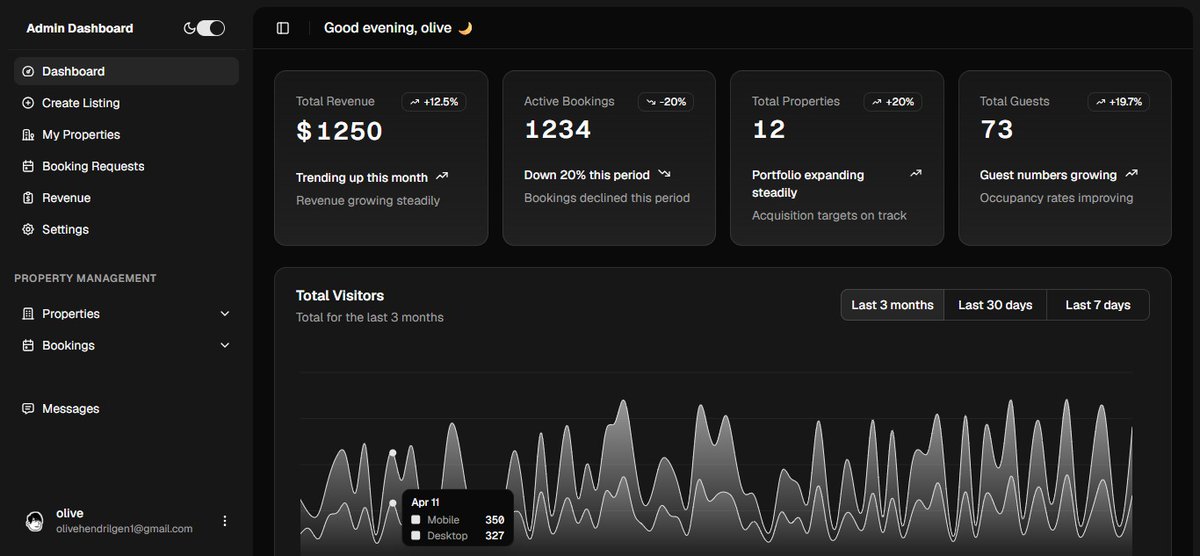Click olive's profile avatar
This screenshot has height=556, width=1200.
click(x=35, y=521)
